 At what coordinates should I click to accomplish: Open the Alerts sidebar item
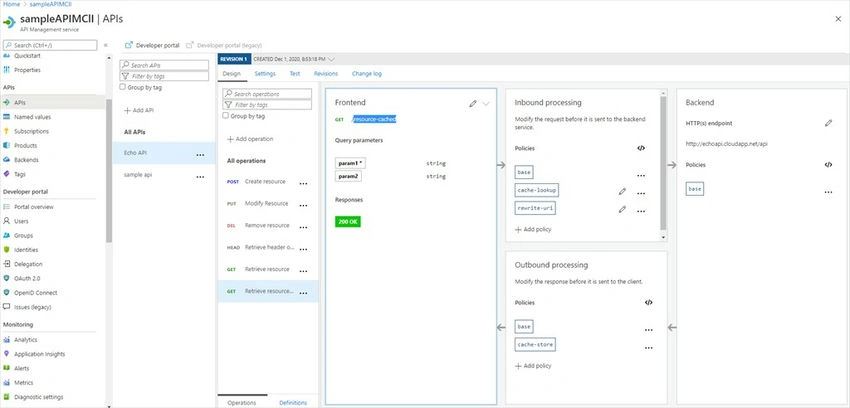click(x=22, y=368)
